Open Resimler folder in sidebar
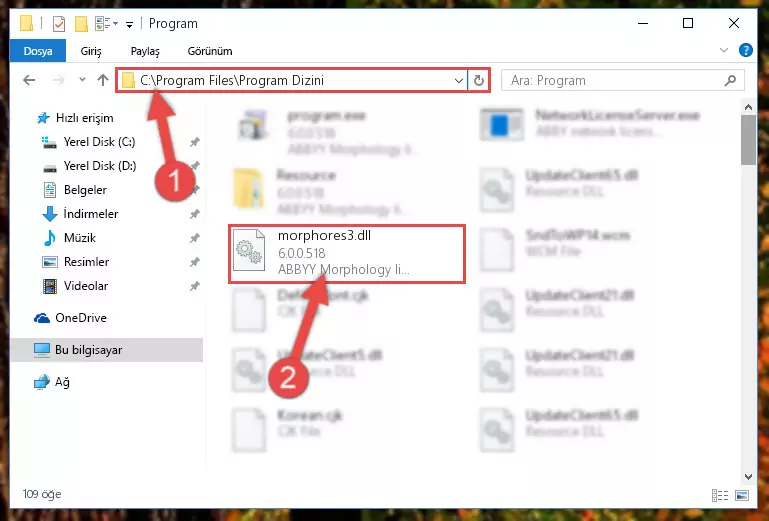The image size is (769, 521). [76, 262]
